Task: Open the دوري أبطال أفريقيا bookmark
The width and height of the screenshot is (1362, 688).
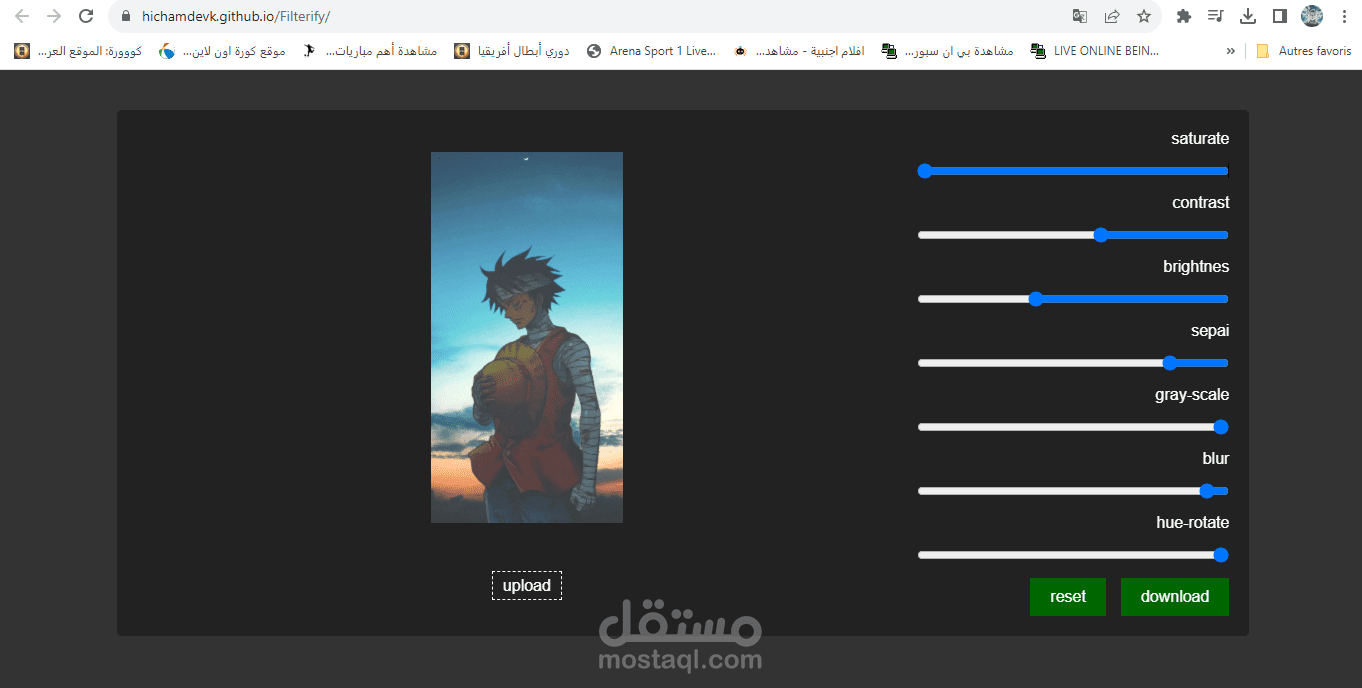Action: coord(512,50)
